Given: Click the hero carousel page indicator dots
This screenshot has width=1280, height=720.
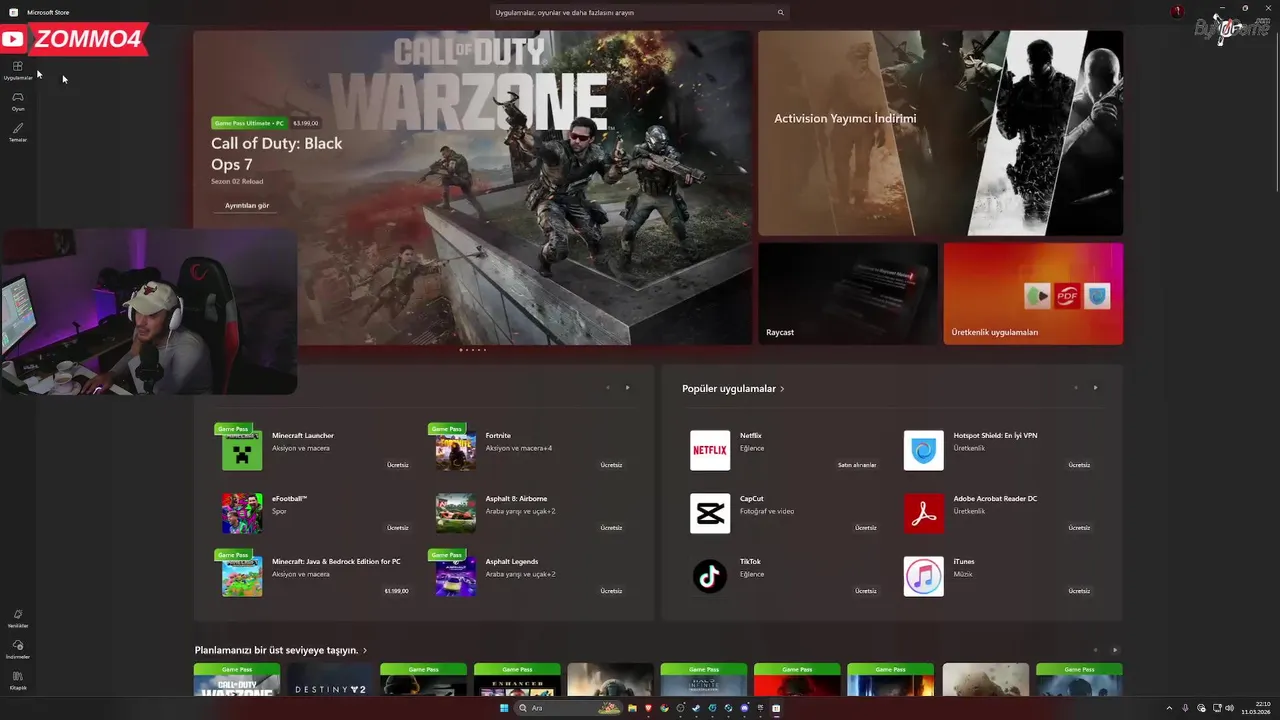Looking at the screenshot, I should coord(473,350).
